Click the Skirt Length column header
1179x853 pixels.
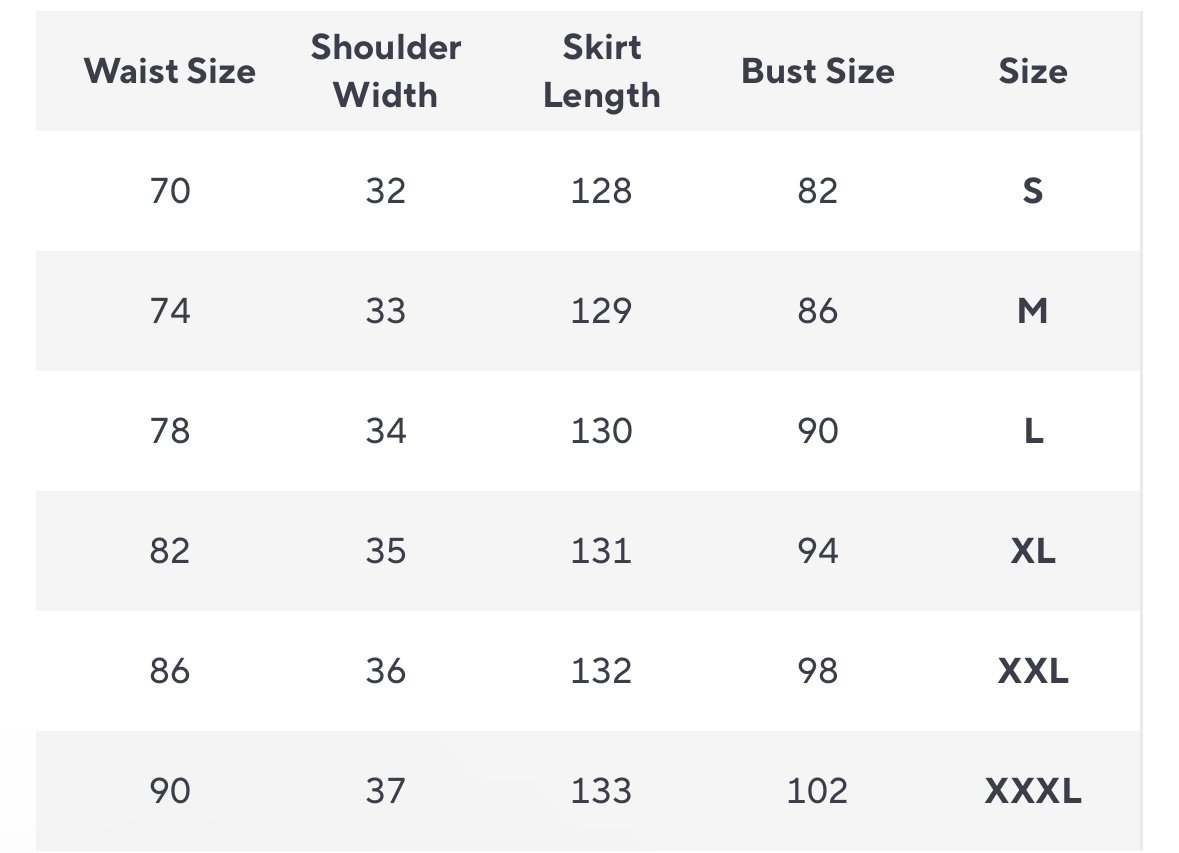(602, 71)
